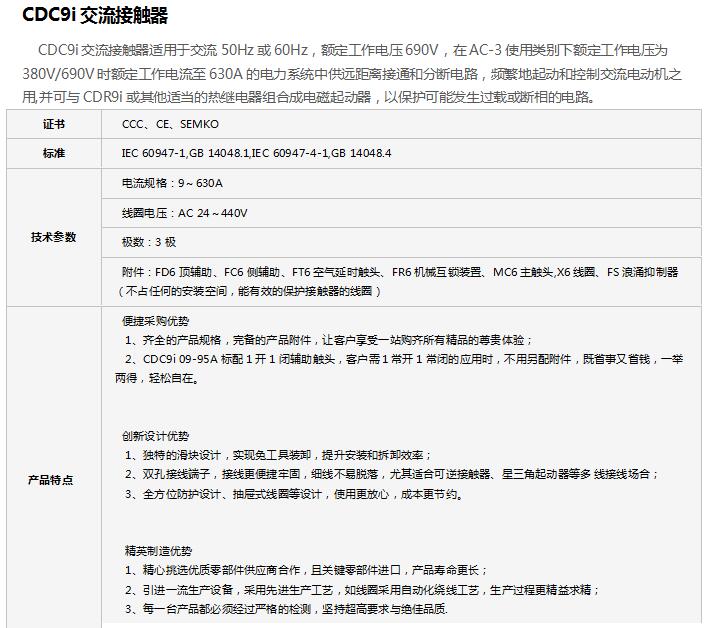Click the "极数：3 极" cell
This screenshot has width=705, height=628.
(x=401, y=242)
